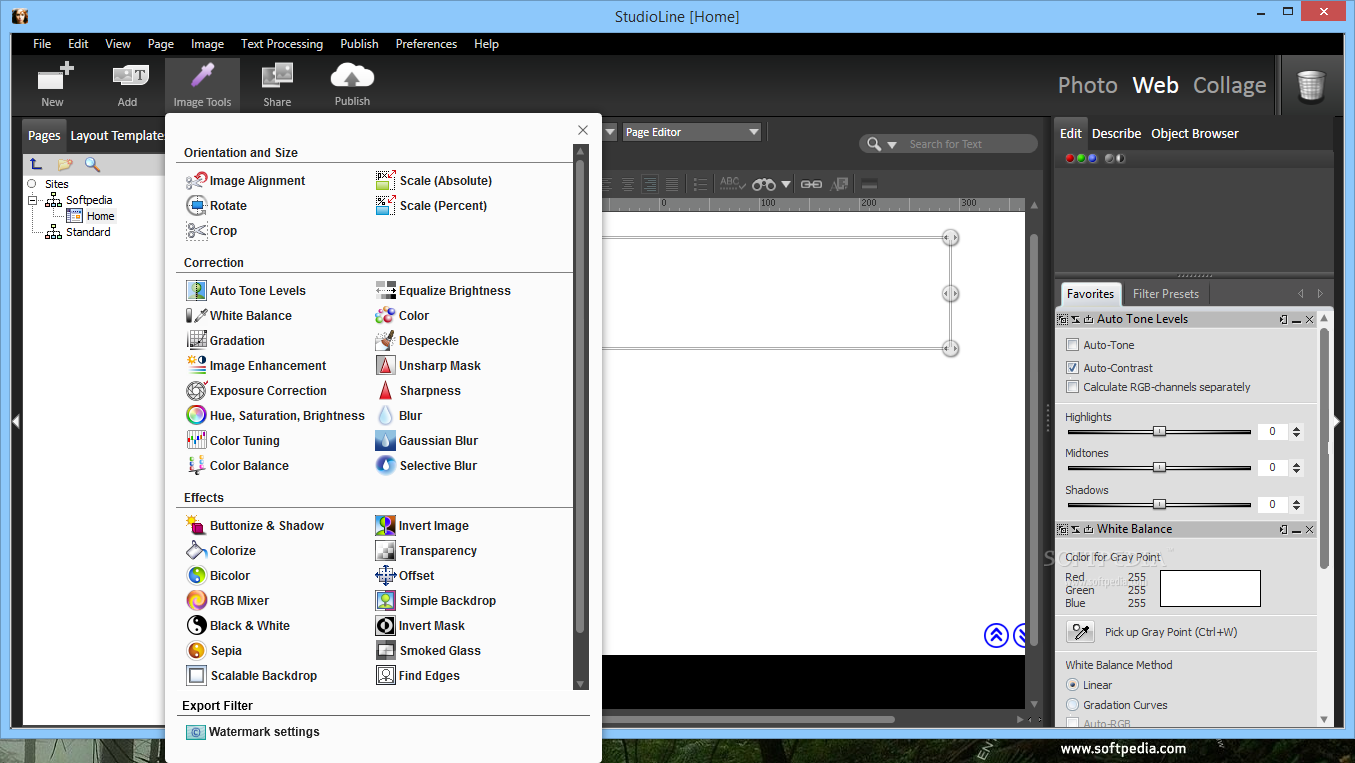Open the Image Alignment tool
The width and height of the screenshot is (1355, 763).
click(x=246, y=181)
